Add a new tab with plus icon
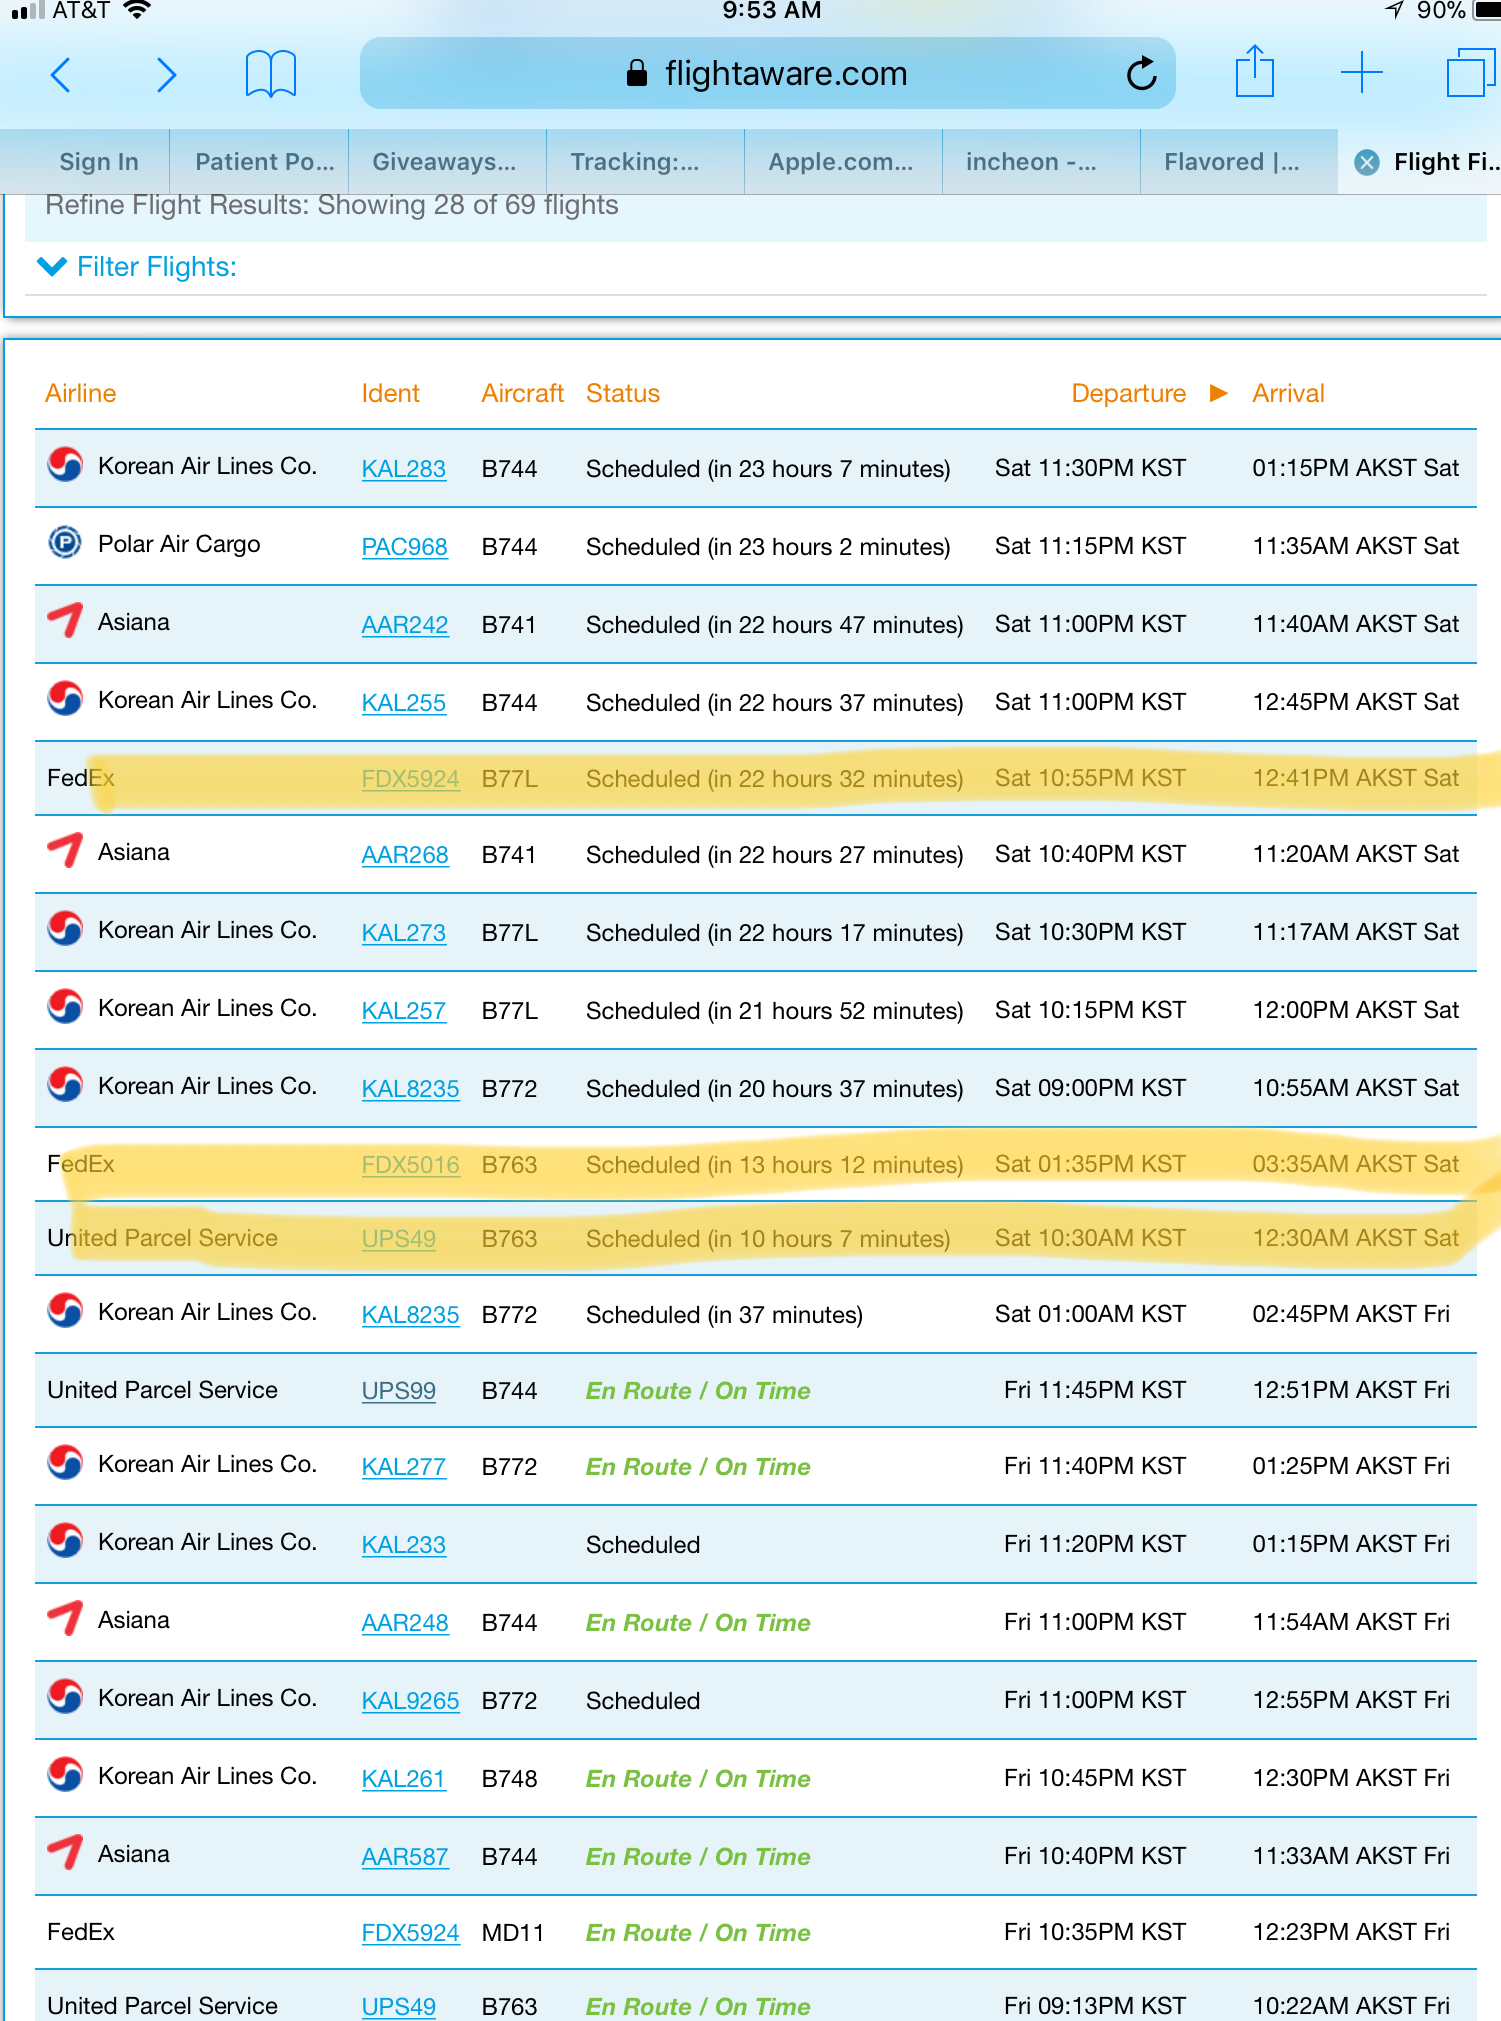This screenshot has width=1501, height=2021. [1361, 73]
